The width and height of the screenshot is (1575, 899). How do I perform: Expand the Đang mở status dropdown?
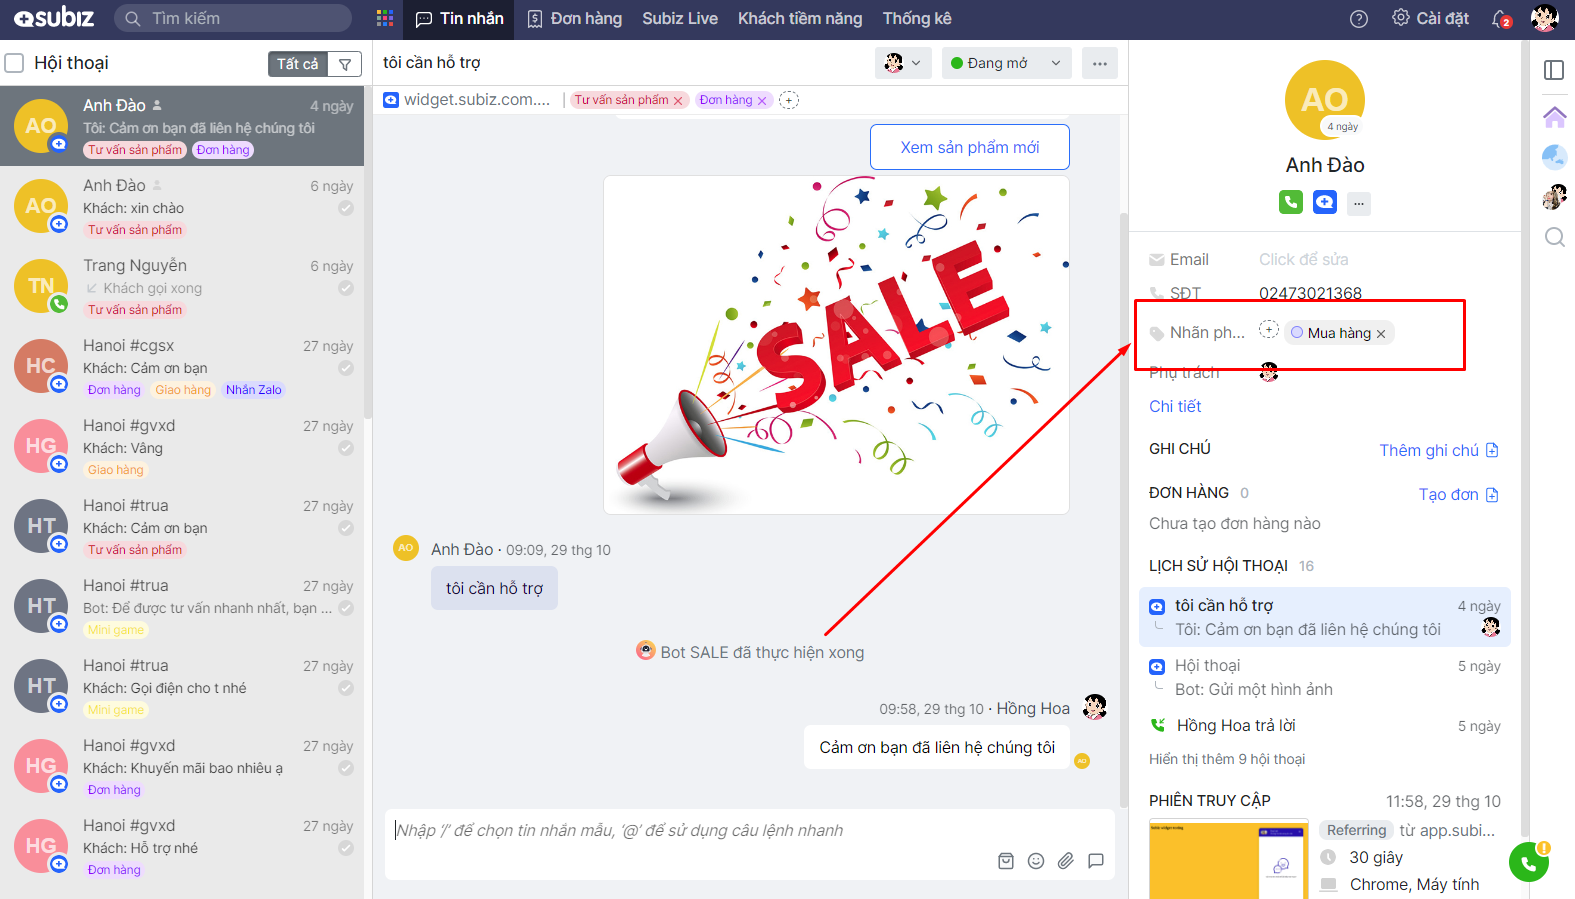[x=1005, y=63]
